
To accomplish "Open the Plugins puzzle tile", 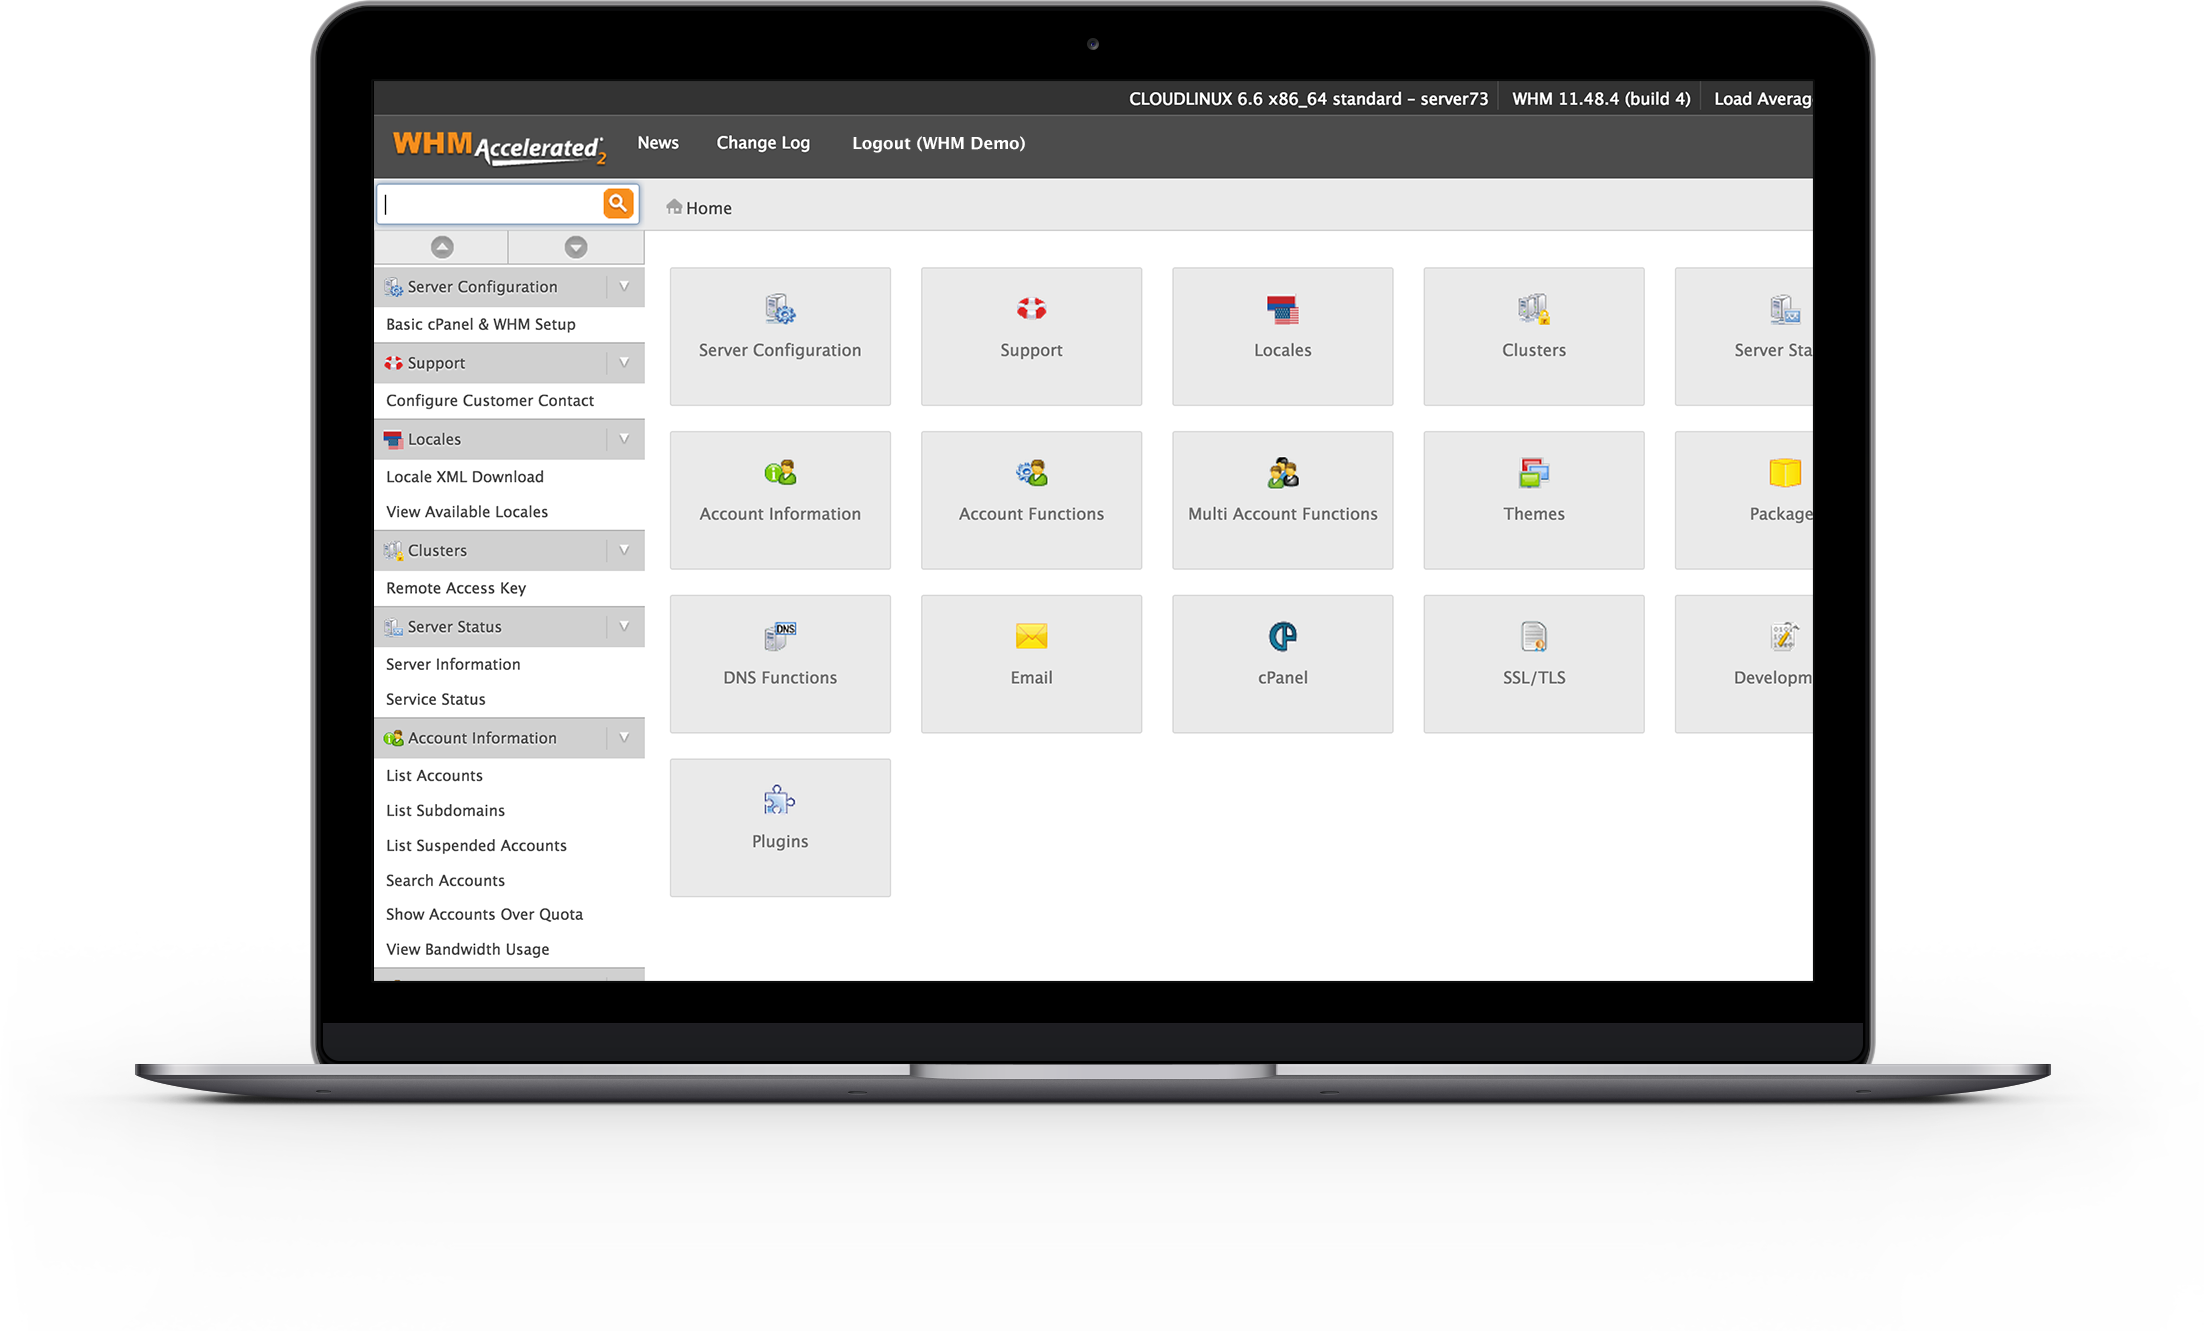I will (x=780, y=828).
